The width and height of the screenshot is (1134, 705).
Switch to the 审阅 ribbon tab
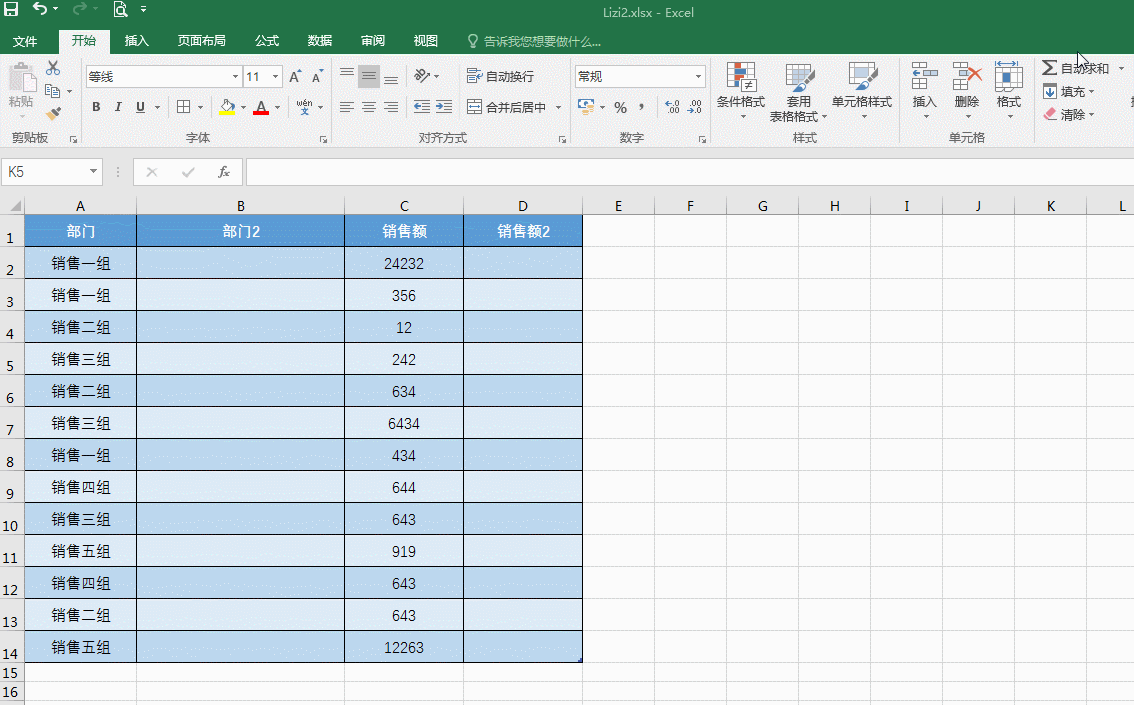(373, 40)
